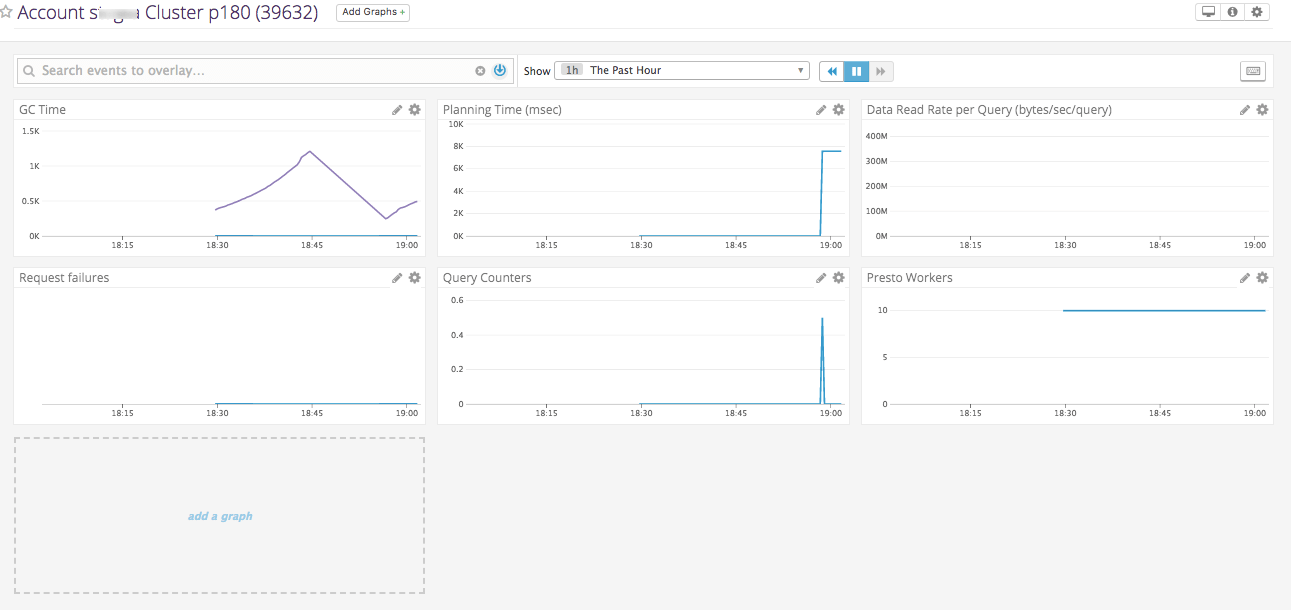This screenshot has height=610, width=1291.
Task: Edit the Request failures graph with the pencil icon
Action: (x=397, y=277)
